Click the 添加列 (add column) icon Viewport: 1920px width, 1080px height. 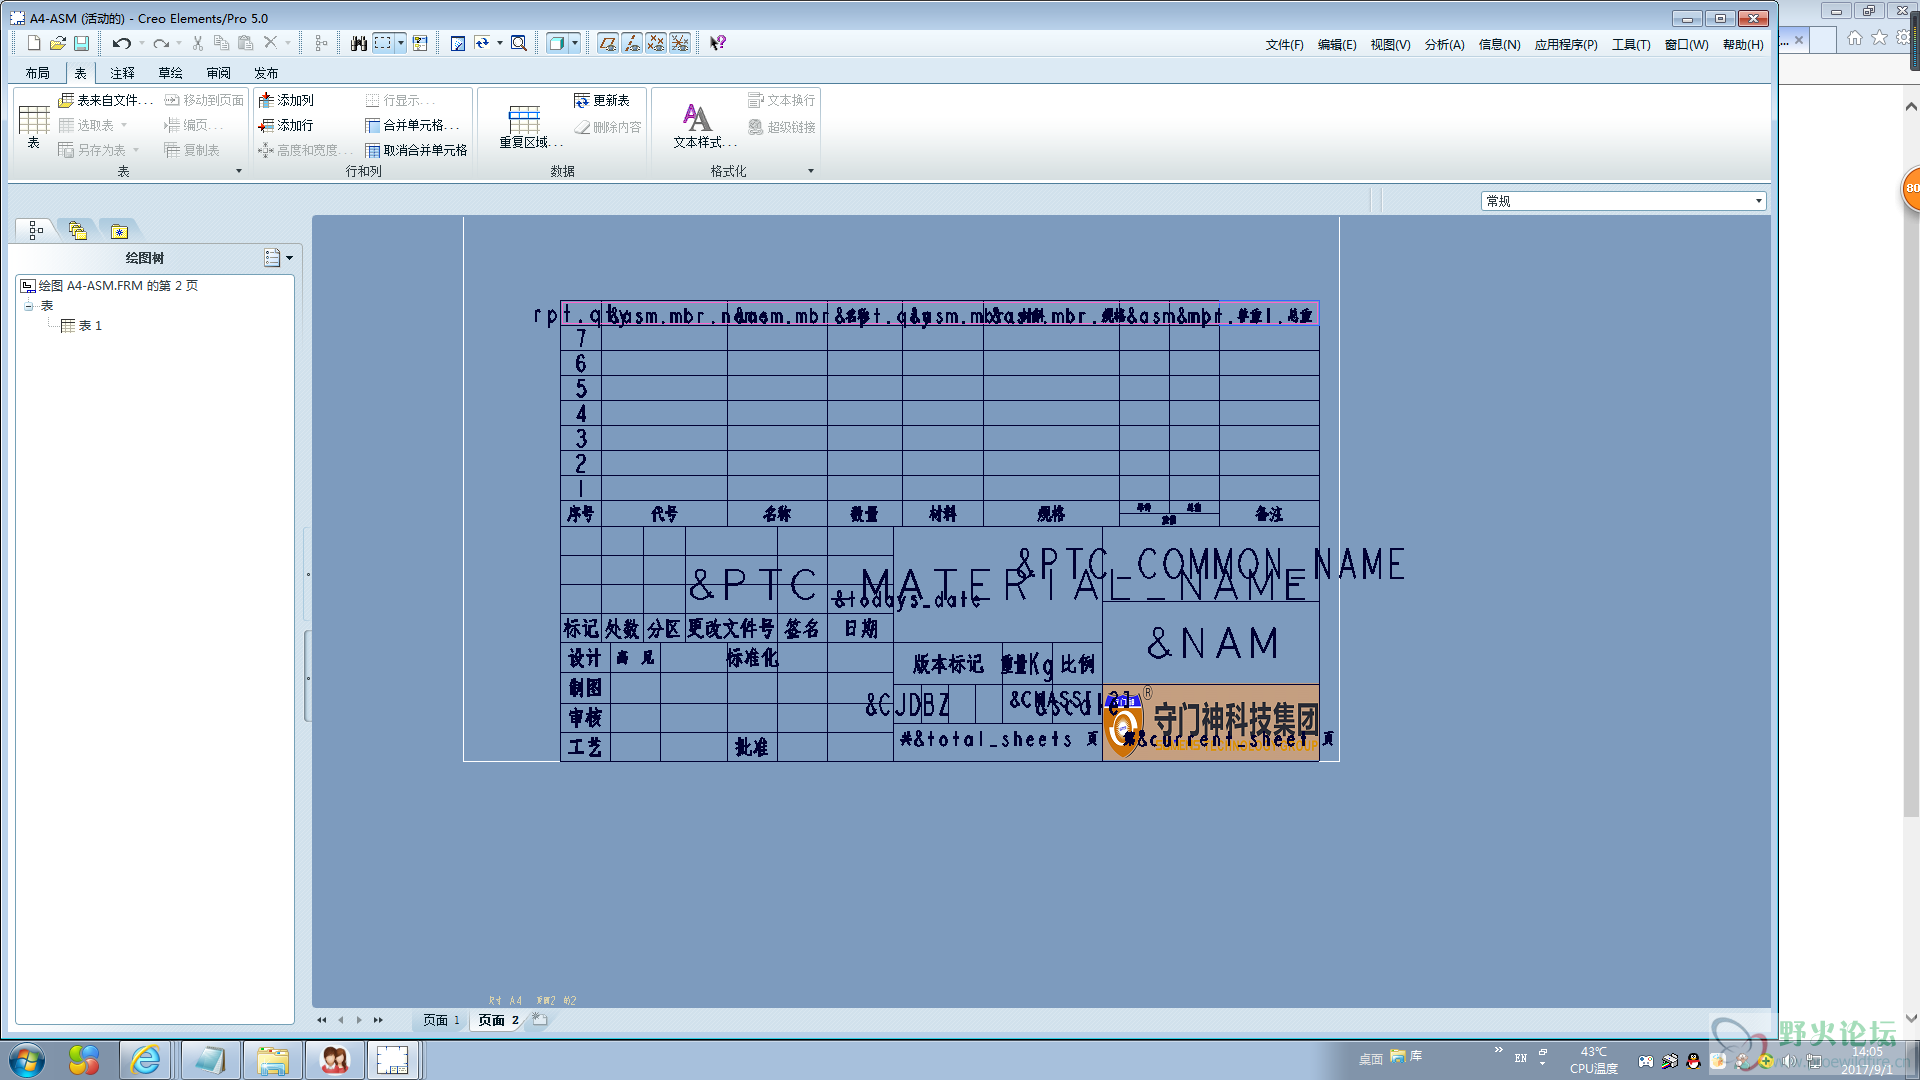(267, 100)
